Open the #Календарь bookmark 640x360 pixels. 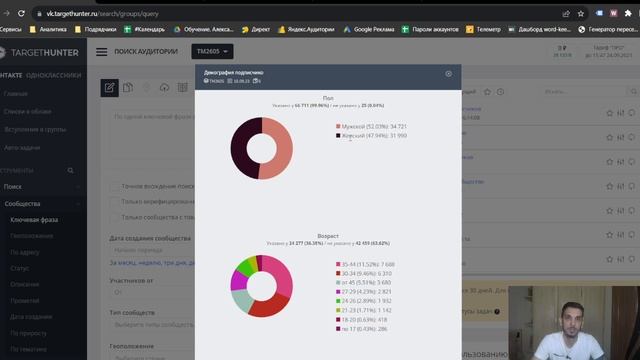pos(144,29)
